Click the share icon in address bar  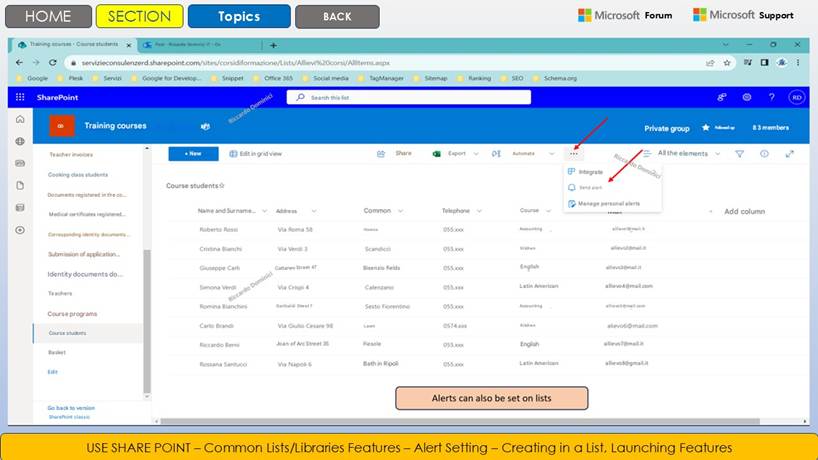[710, 63]
